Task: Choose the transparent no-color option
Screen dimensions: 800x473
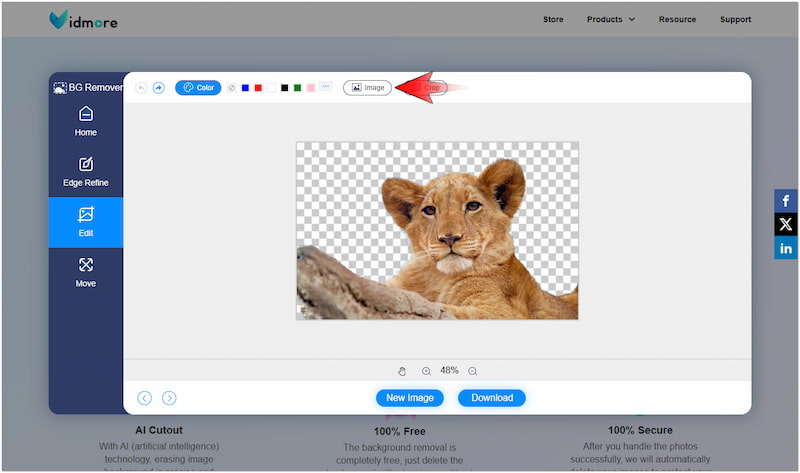Action: 232,88
